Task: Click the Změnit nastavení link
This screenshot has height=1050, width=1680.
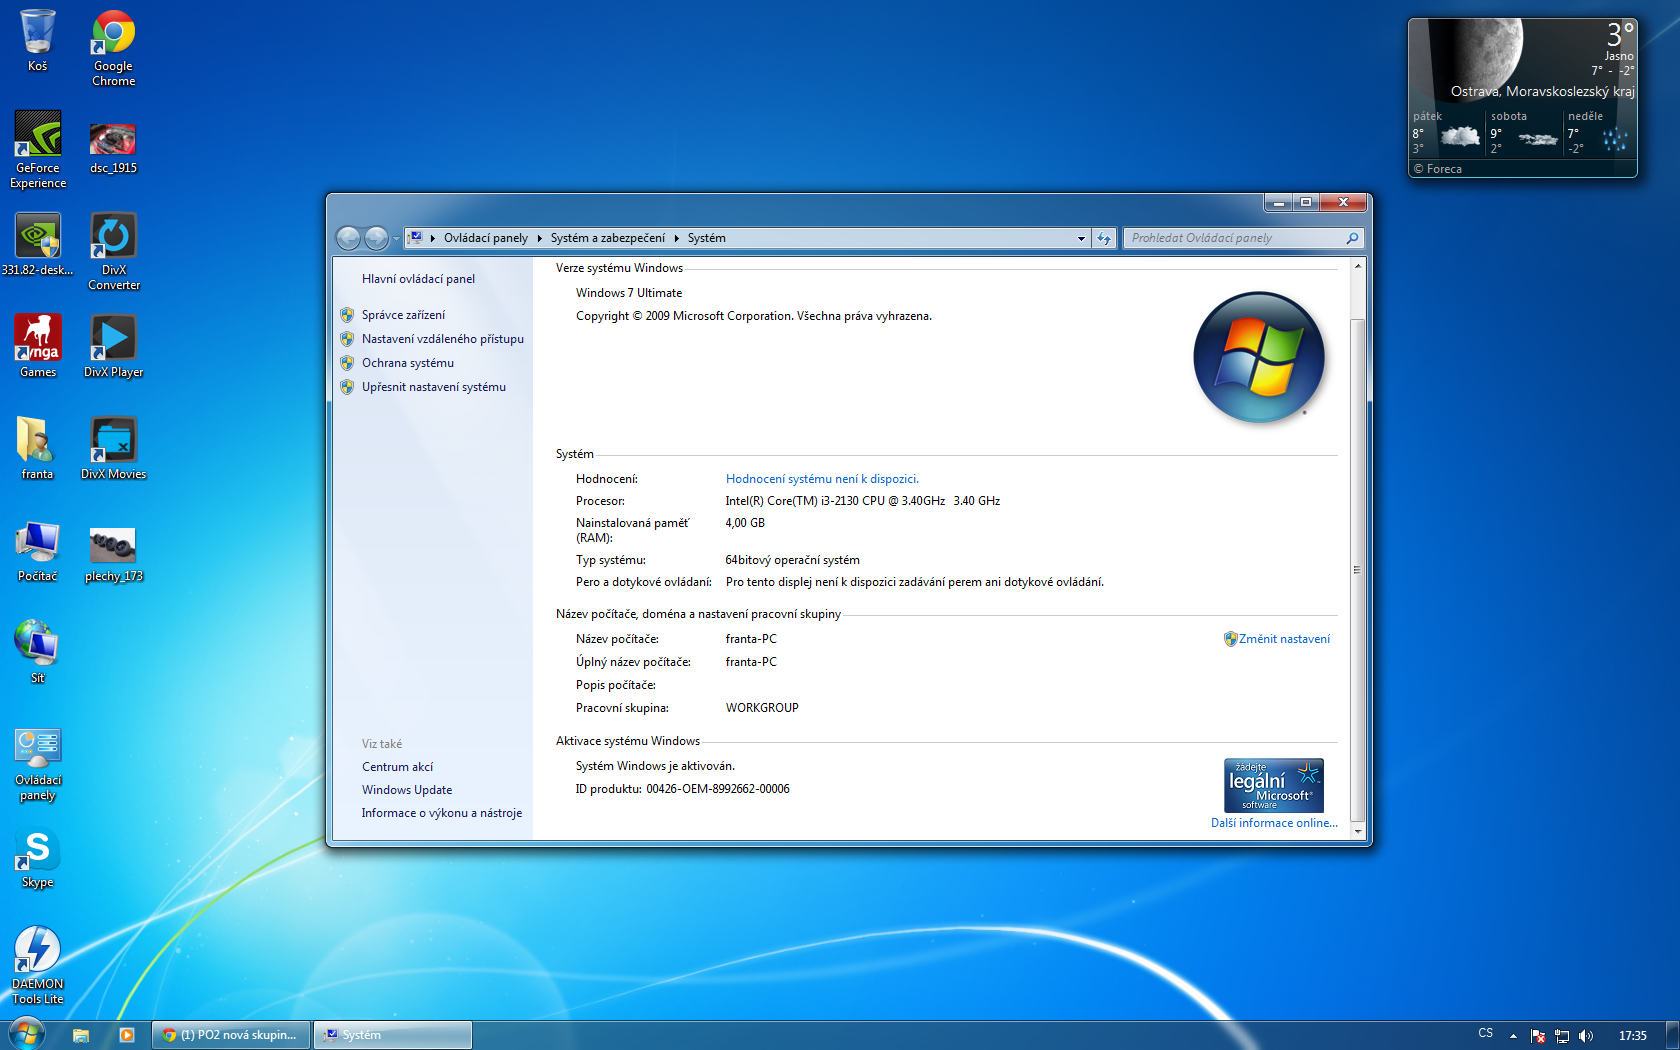Action: pyautogui.click(x=1284, y=639)
